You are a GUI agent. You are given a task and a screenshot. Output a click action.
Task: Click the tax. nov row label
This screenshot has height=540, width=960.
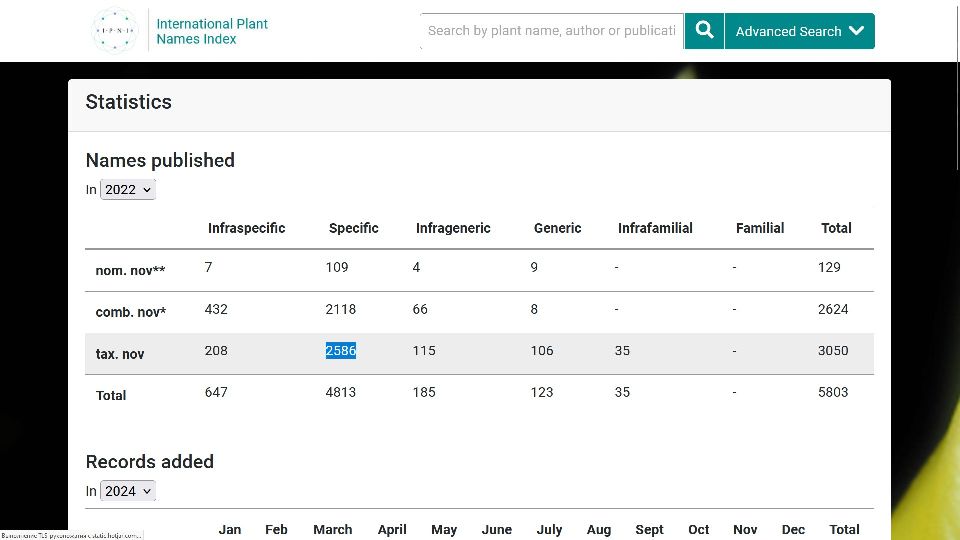pos(120,354)
